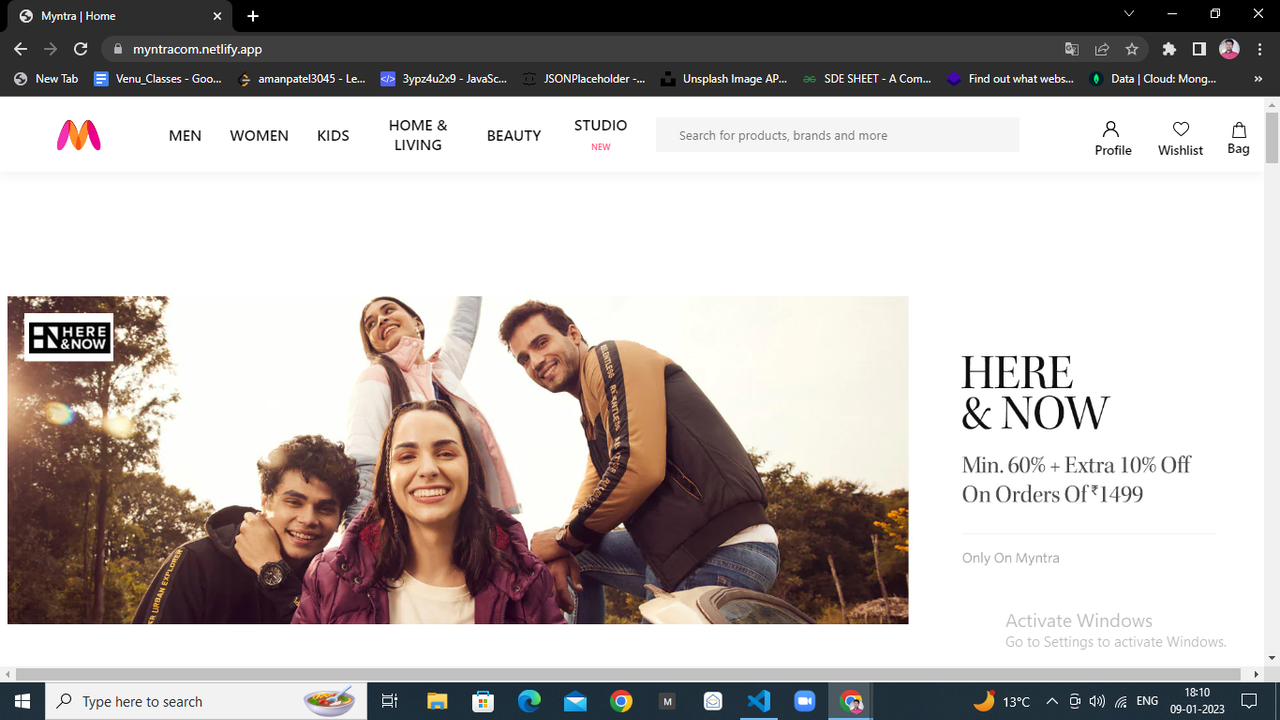Viewport: 1280px width, 720px height.
Task: Open the New Tab bookmark
Action: point(46,78)
